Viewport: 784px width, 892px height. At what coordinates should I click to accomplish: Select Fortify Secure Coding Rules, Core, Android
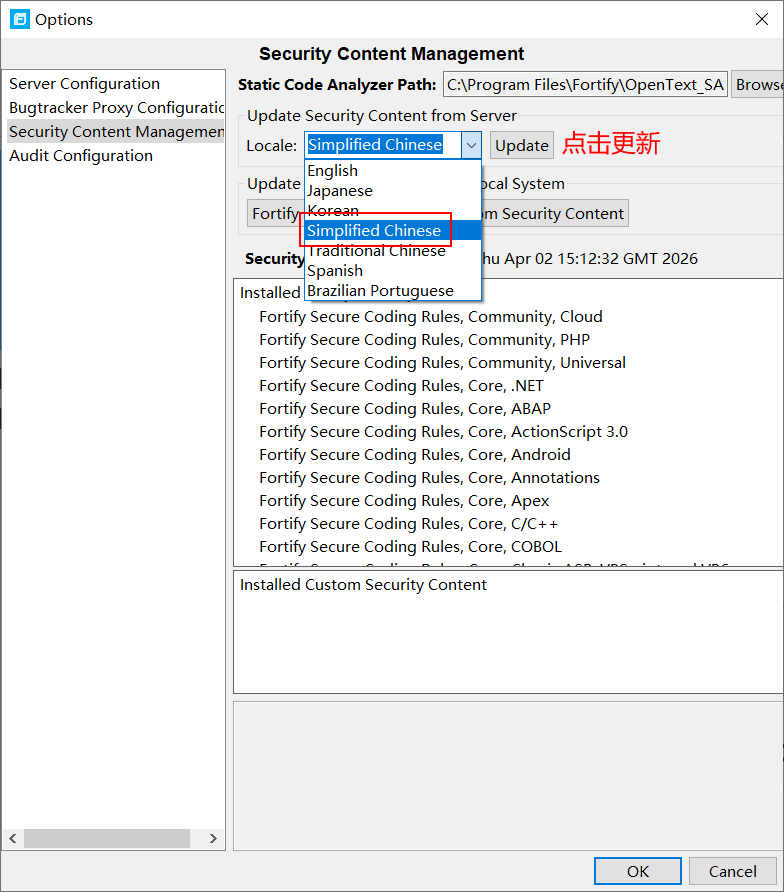[415, 455]
